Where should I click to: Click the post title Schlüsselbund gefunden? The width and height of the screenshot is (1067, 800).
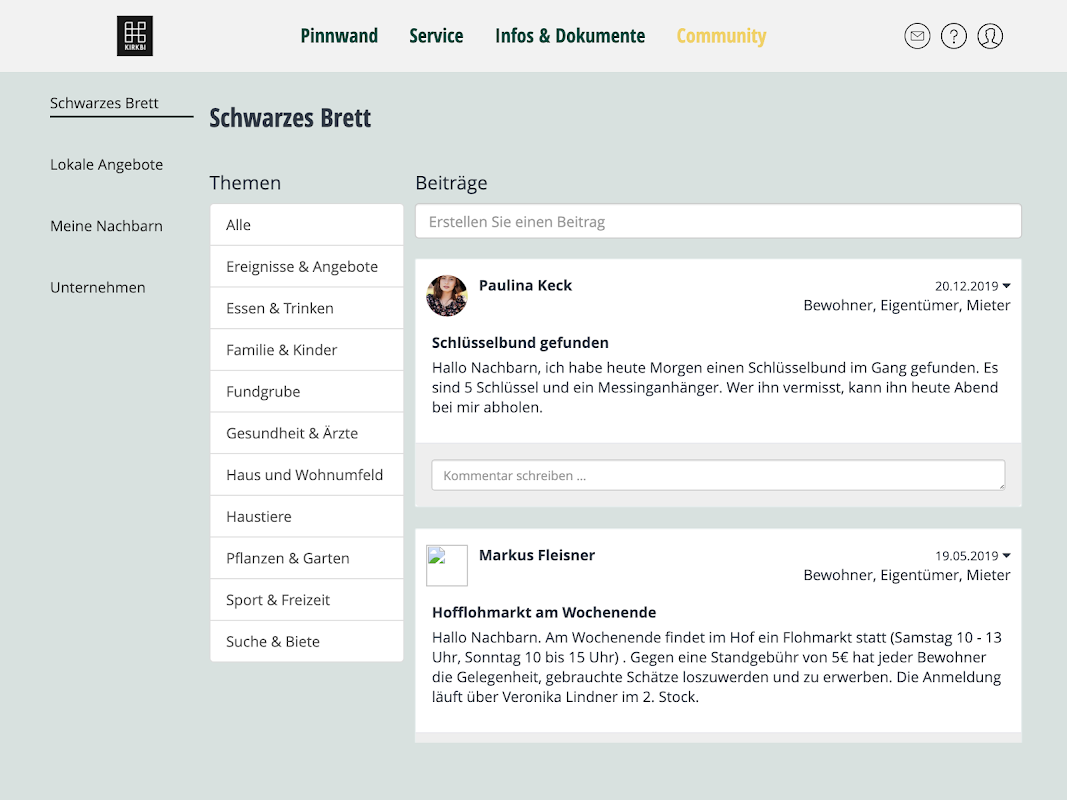pos(520,343)
